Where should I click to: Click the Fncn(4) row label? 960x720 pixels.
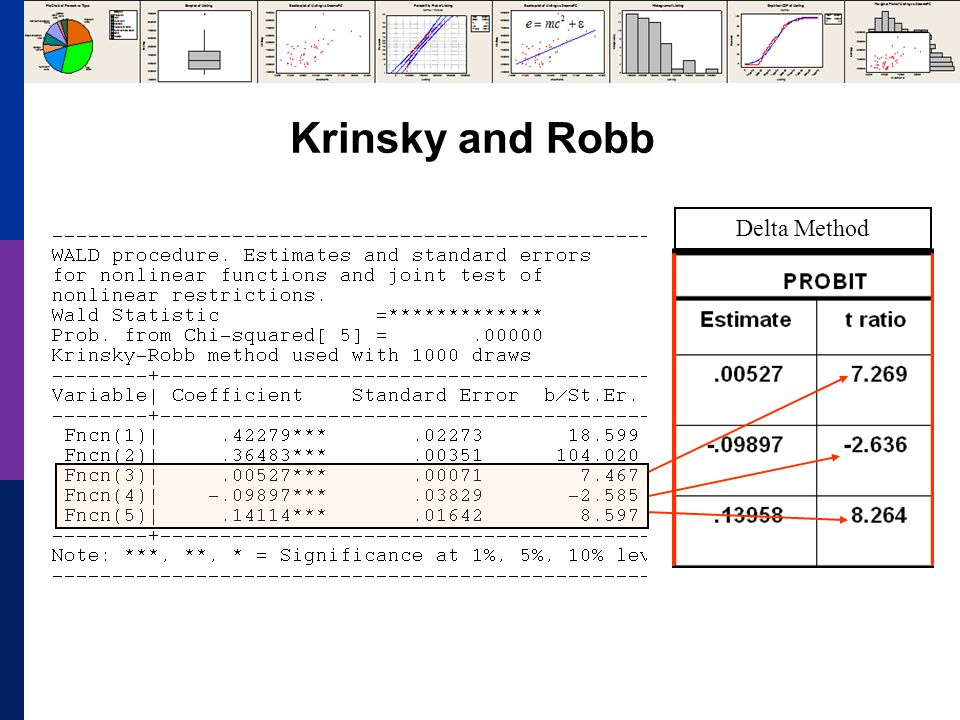(x=105, y=495)
